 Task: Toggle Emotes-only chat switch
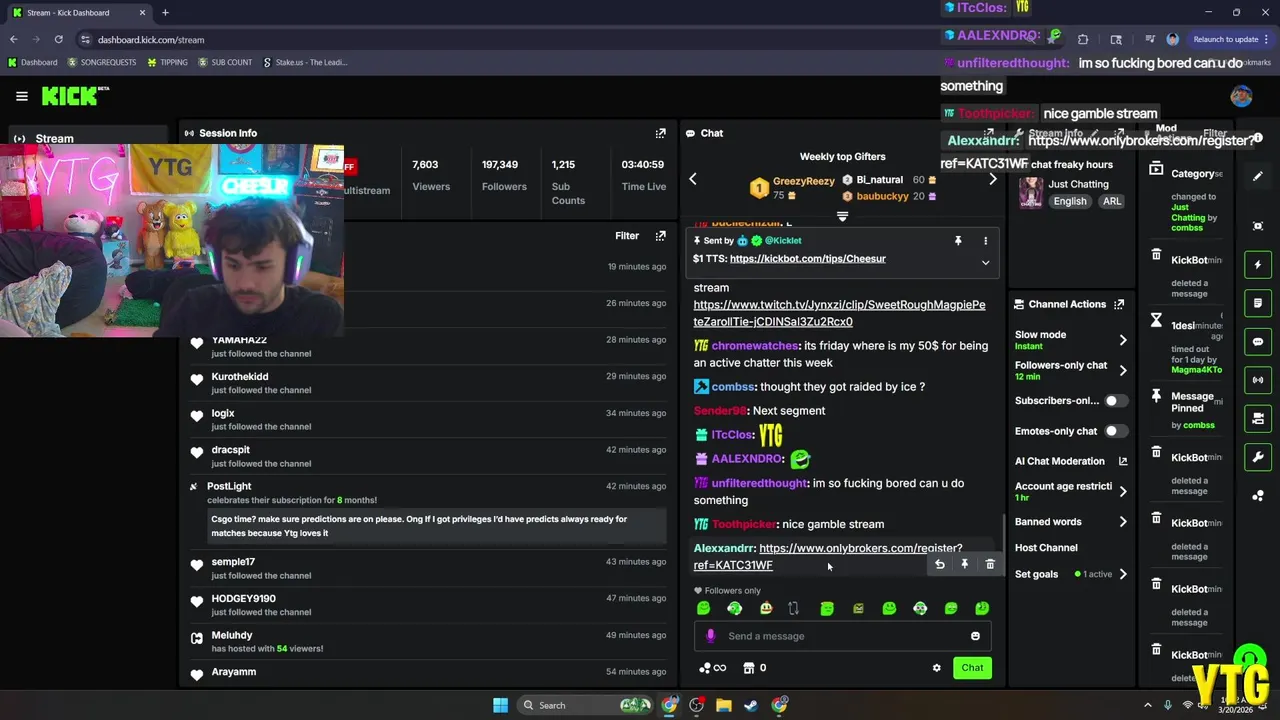(1115, 431)
